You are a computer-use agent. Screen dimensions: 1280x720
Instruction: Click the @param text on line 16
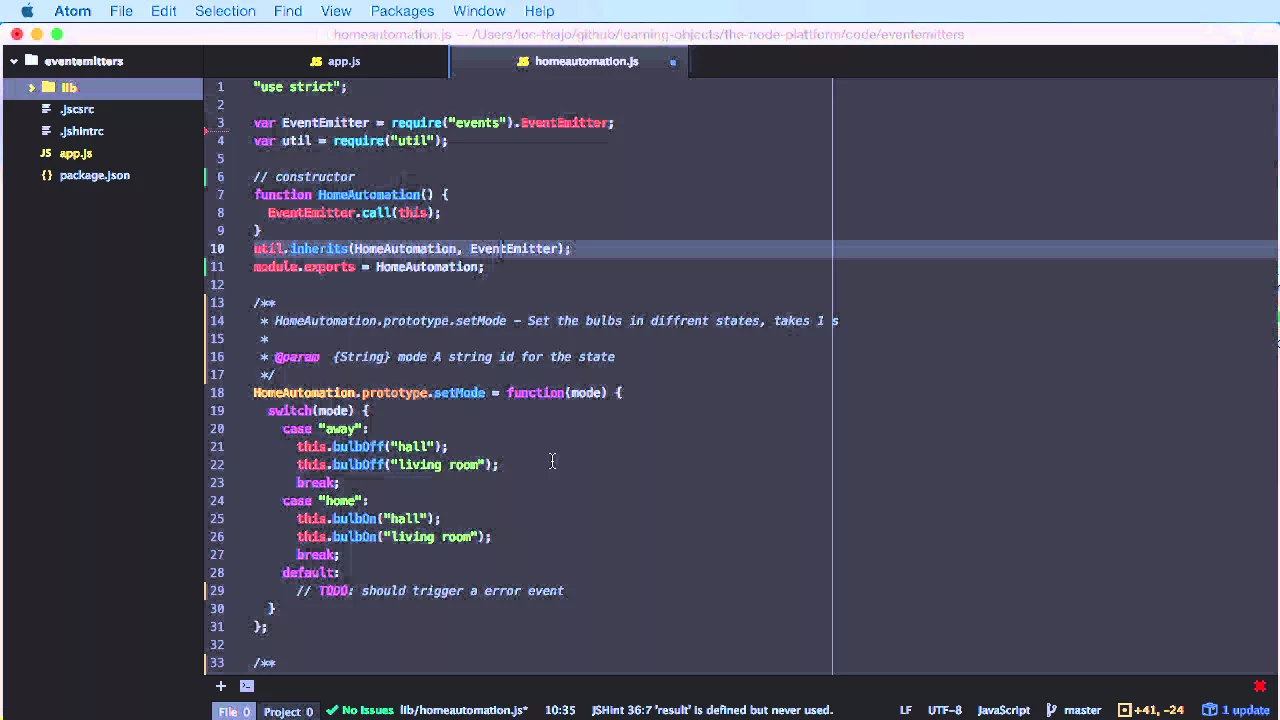click(x=297, y=357)
